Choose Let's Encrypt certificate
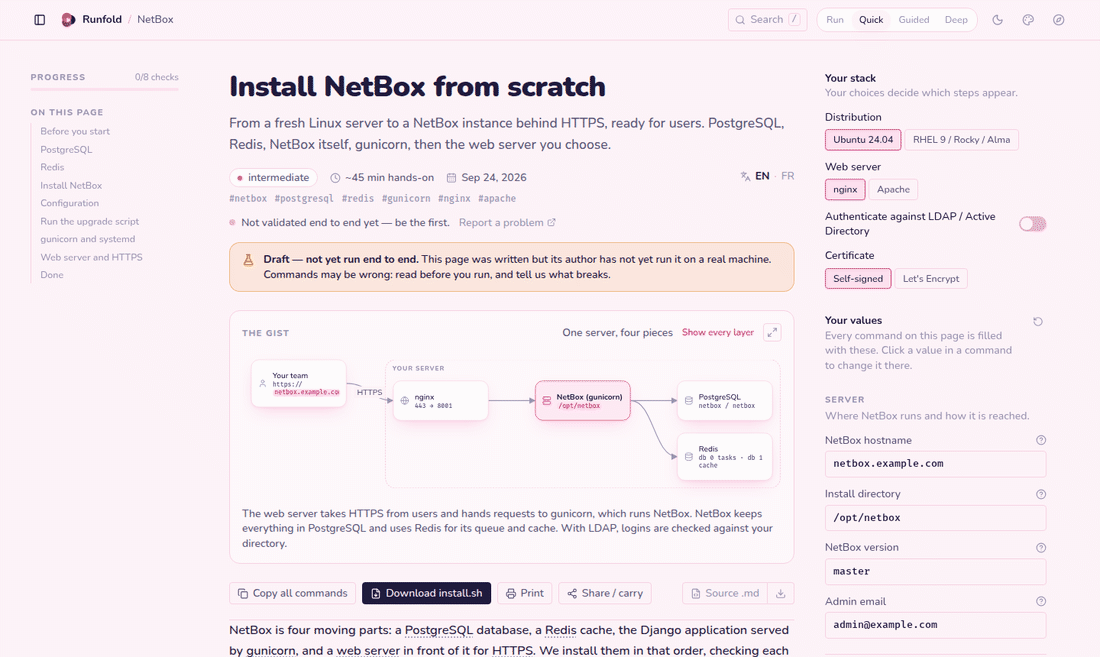This screenshot has height=657, width=1100. tap(931, 278)
